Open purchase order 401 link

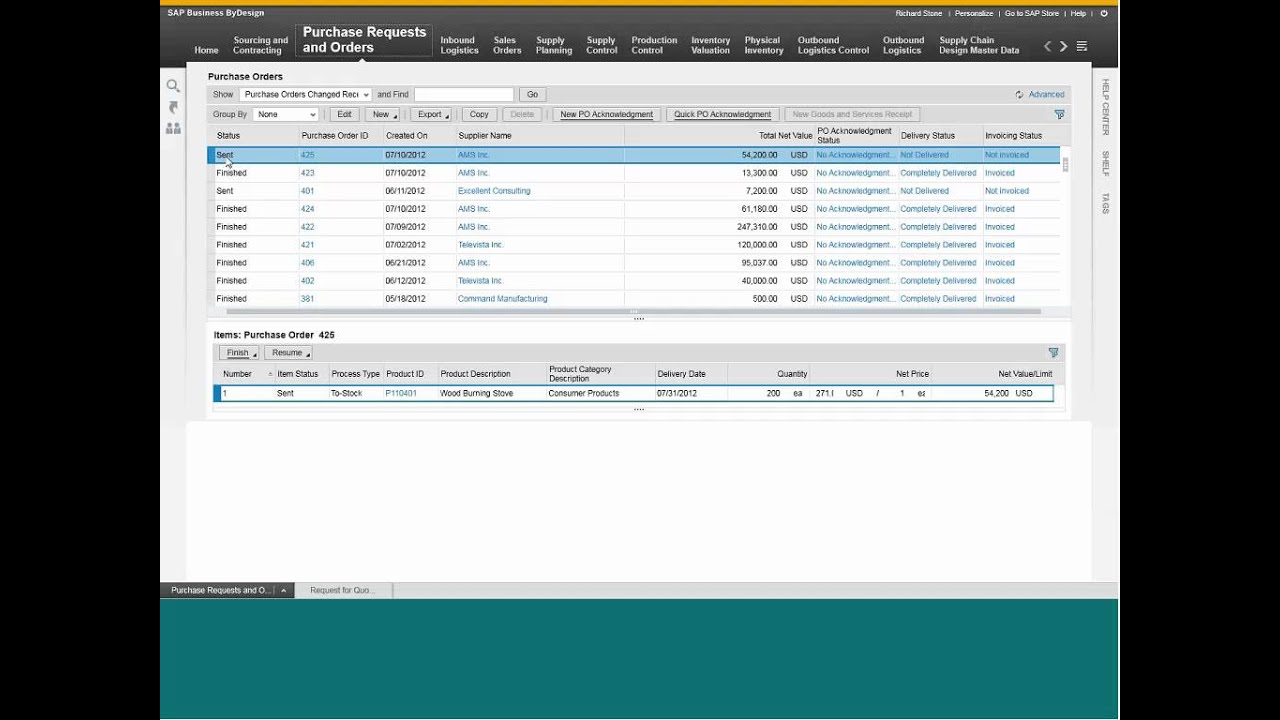click(307, 191)
